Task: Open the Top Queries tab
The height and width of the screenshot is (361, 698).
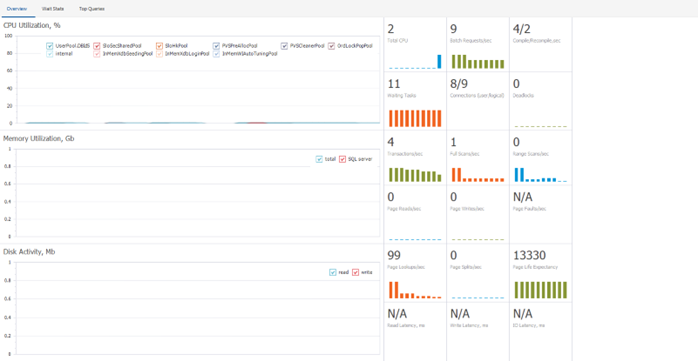Action: point(92,8)
